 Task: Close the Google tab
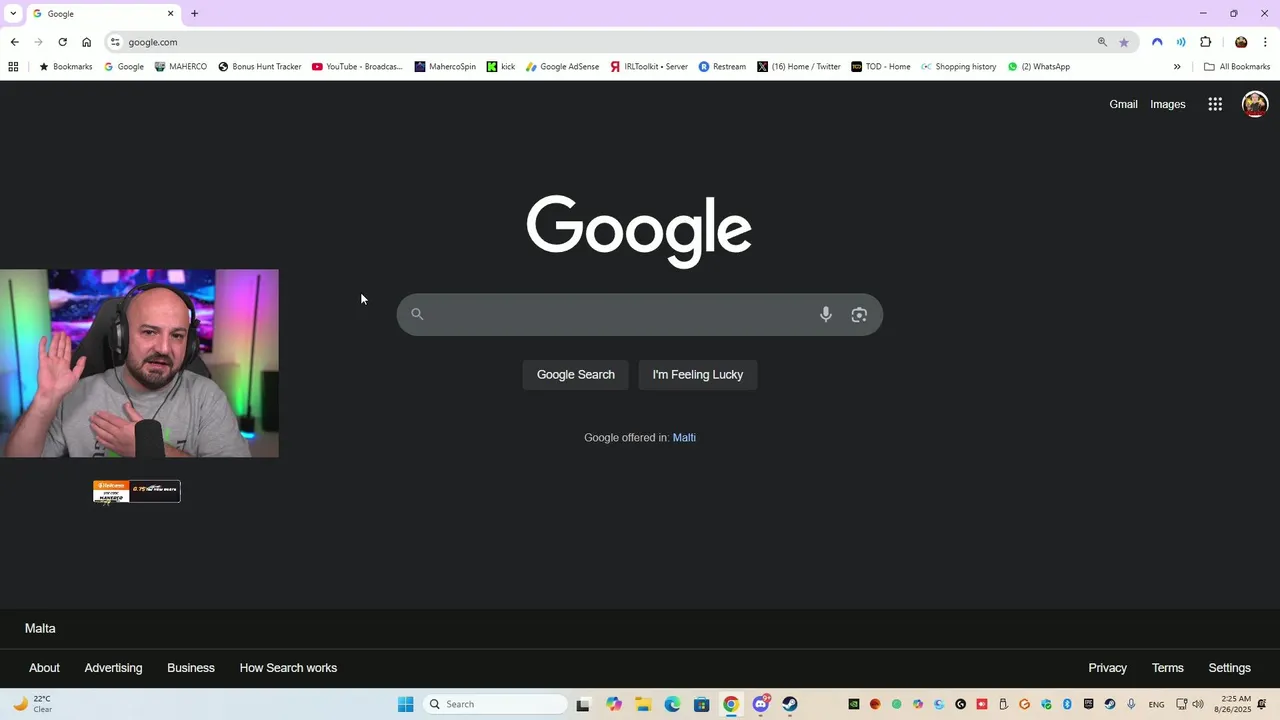pyautogui.click(x=170, y=14)
